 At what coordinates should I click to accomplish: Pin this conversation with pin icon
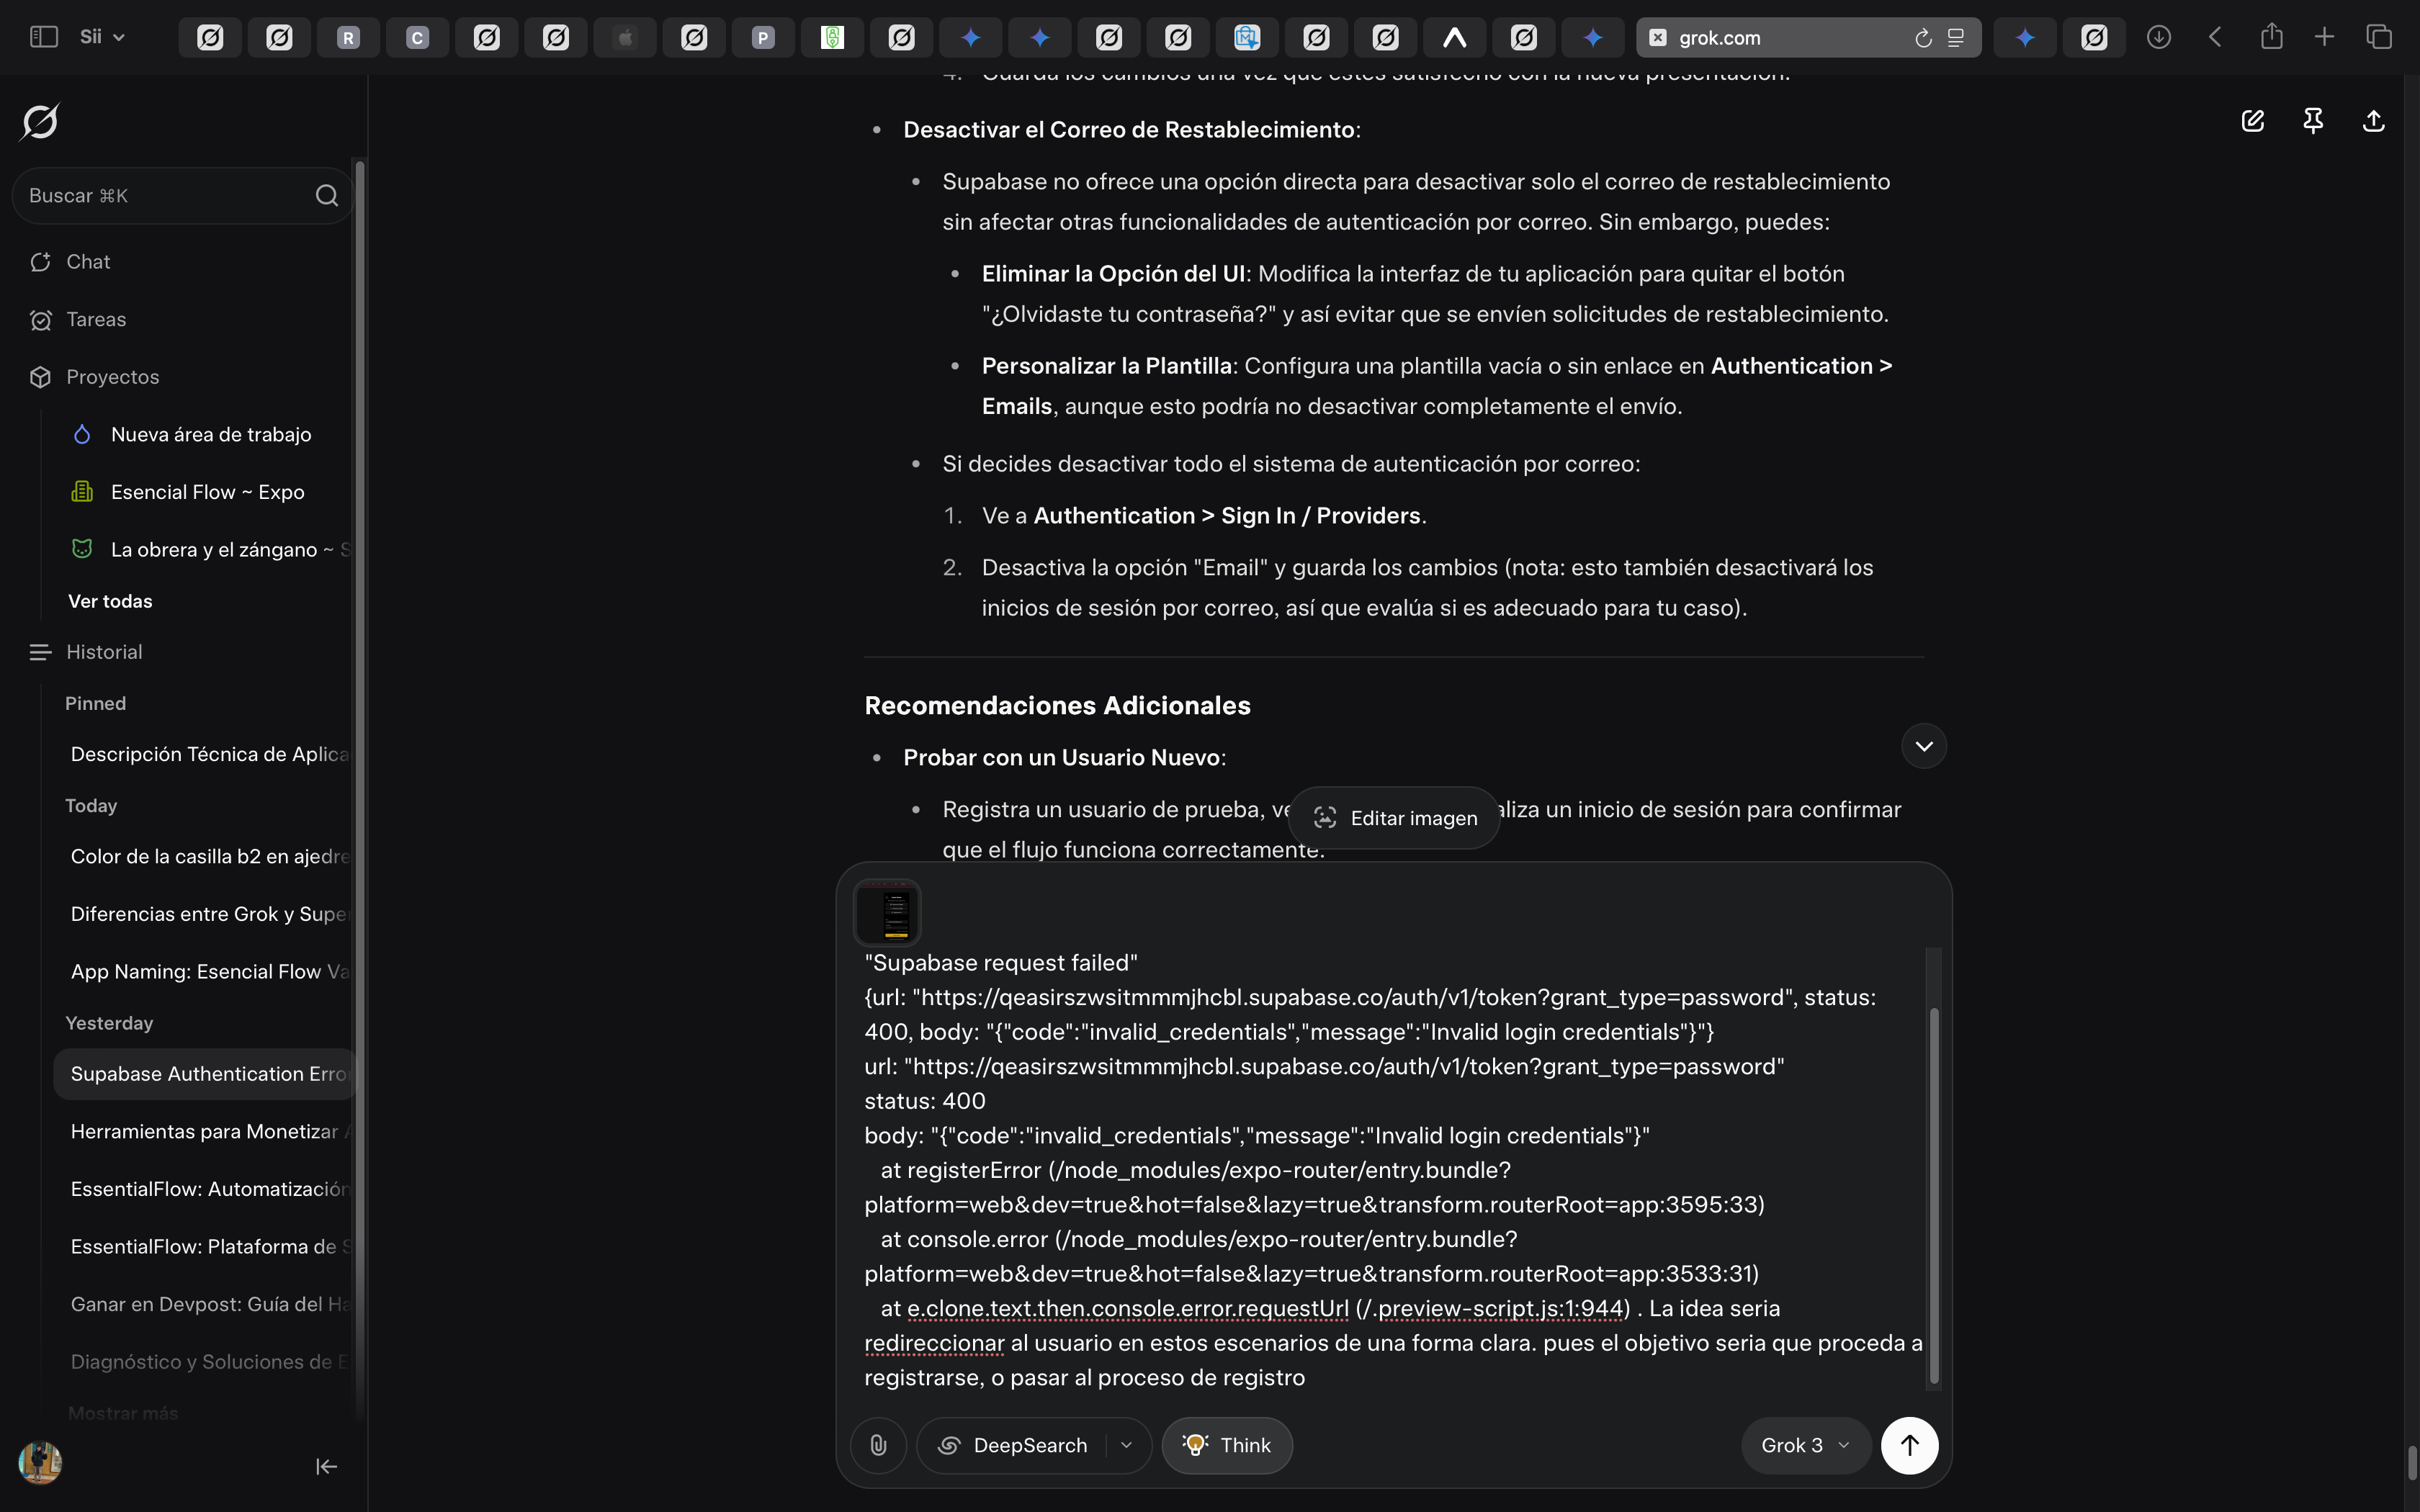click(x=2313, y=121)
